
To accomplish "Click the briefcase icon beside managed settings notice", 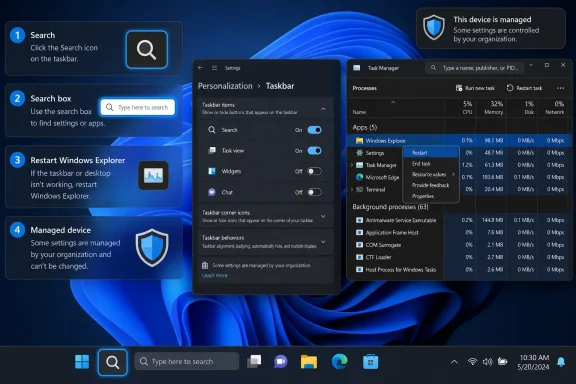I will pyautogui.click(x=205, y=265).
